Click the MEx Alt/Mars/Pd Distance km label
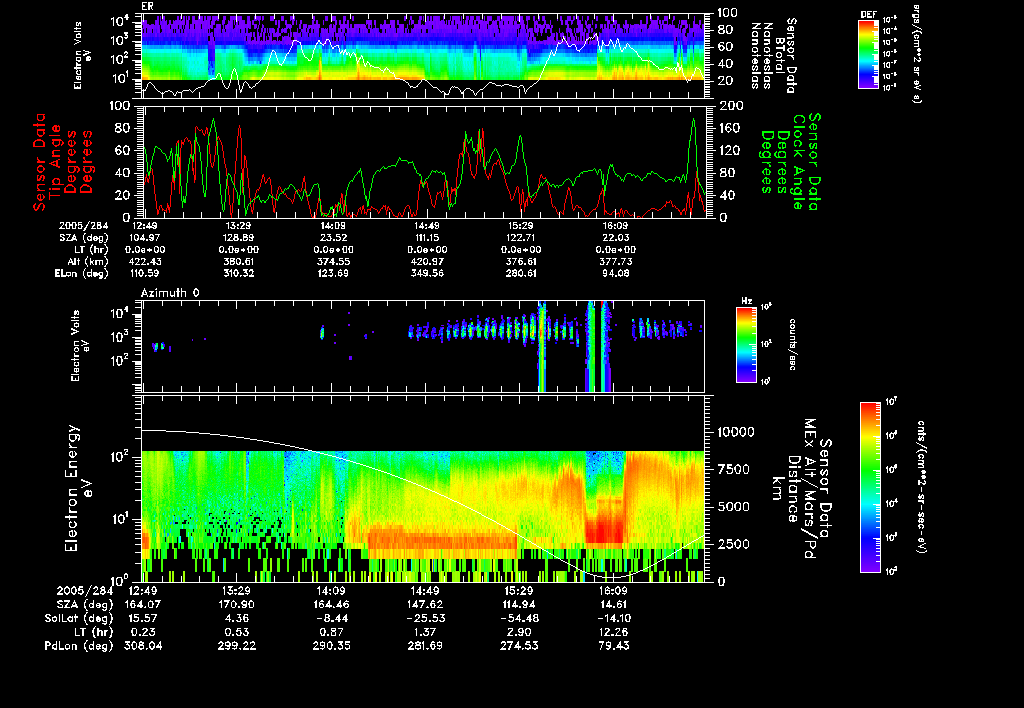The height and width of the screenshot is (708, 1024). tap(801, 488)
